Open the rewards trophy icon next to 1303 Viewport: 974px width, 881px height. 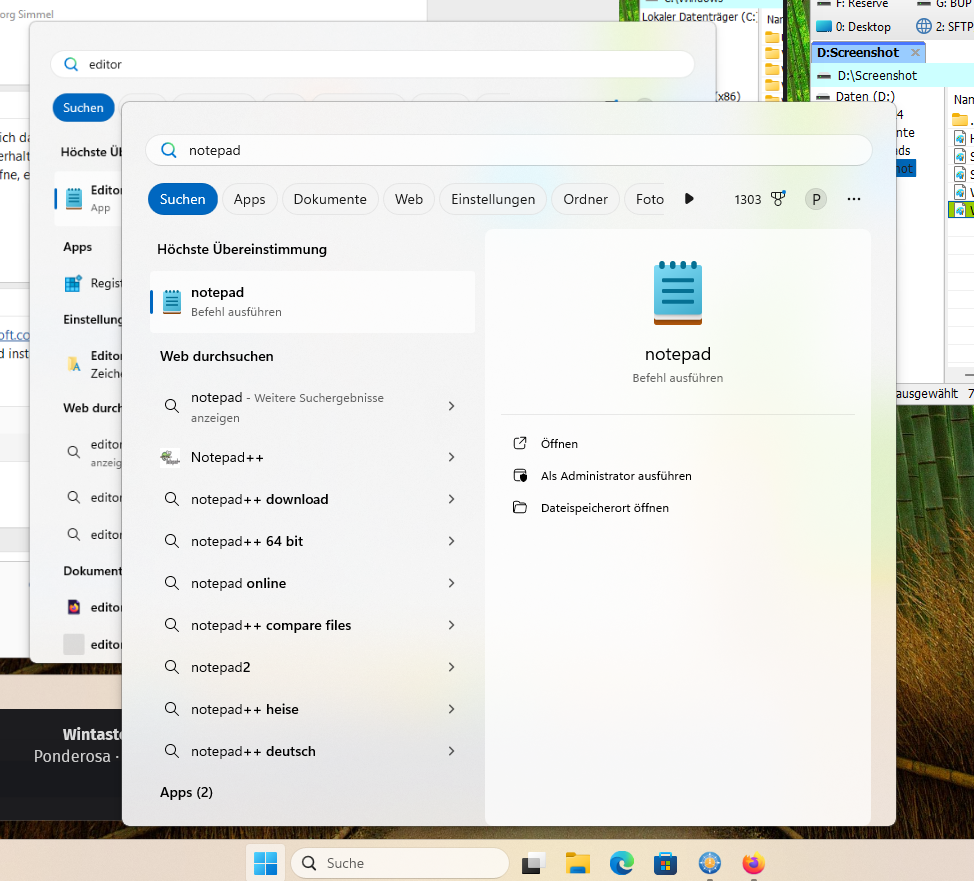[778, 199]
